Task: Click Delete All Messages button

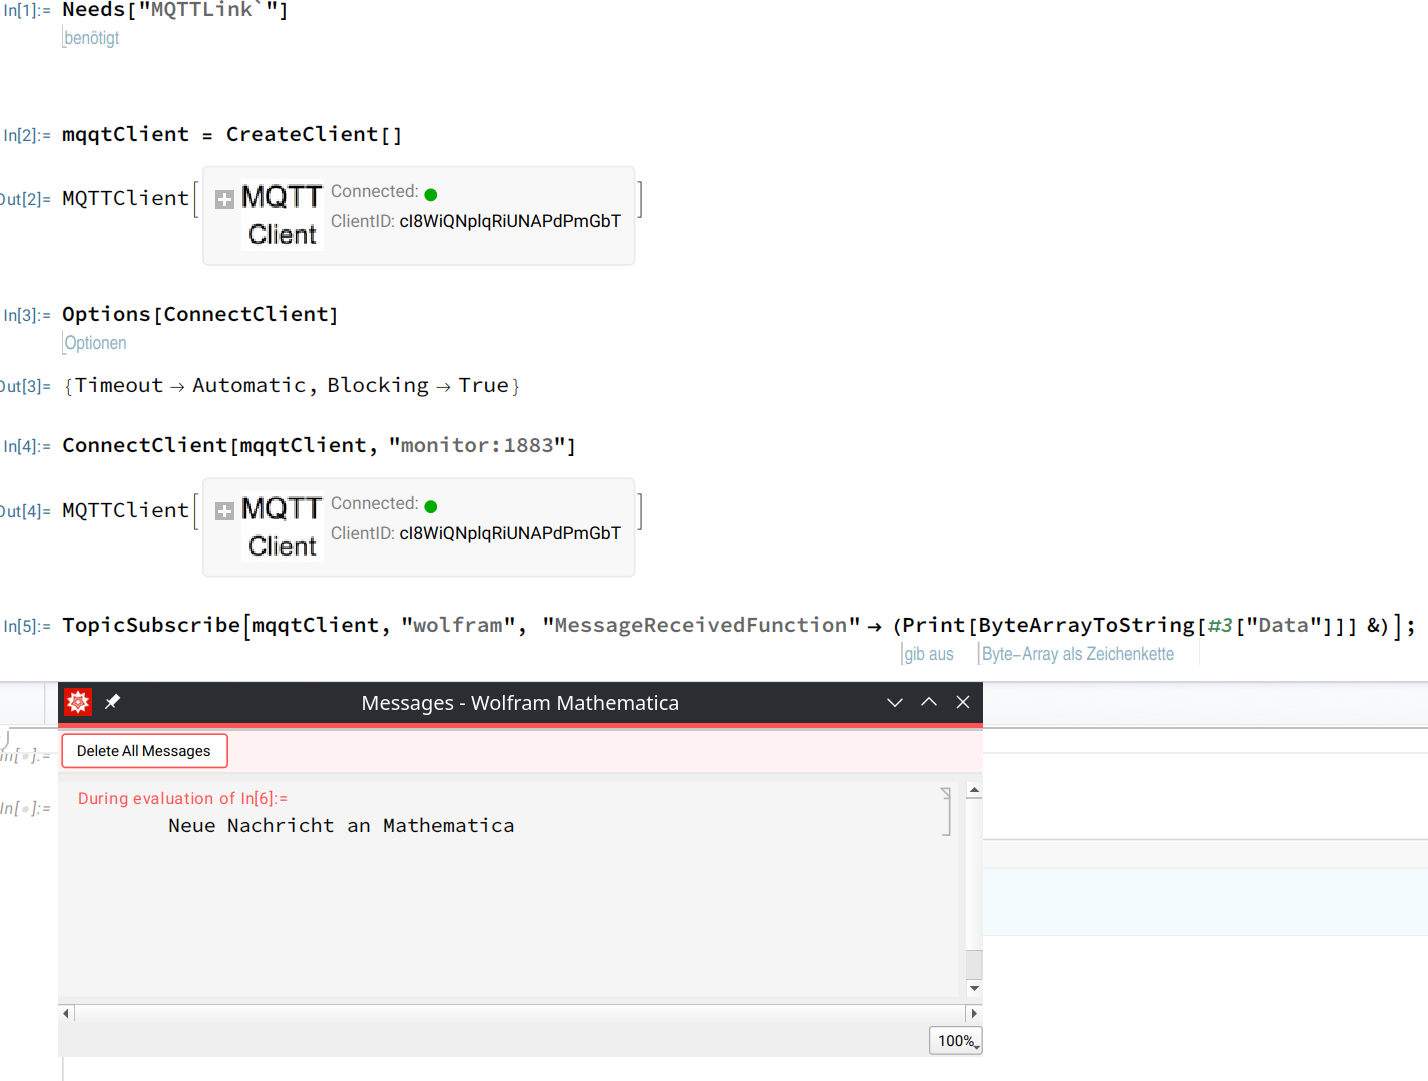Action: point(144,751)
